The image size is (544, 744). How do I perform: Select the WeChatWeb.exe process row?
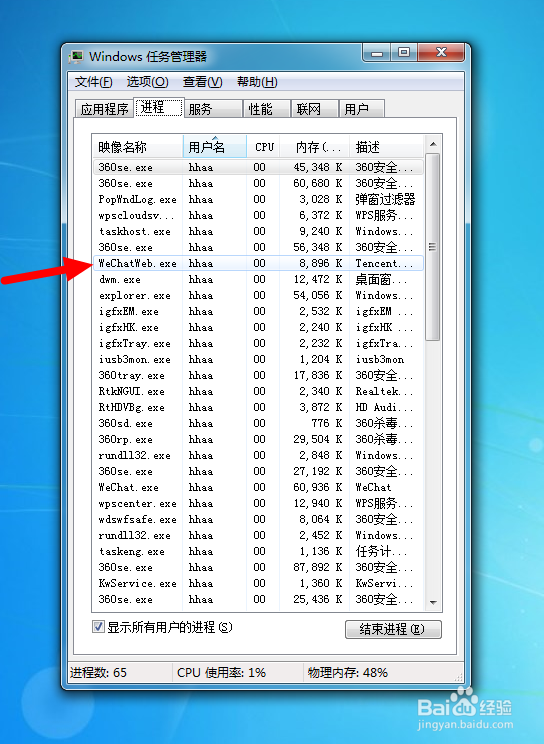[259, 263]
